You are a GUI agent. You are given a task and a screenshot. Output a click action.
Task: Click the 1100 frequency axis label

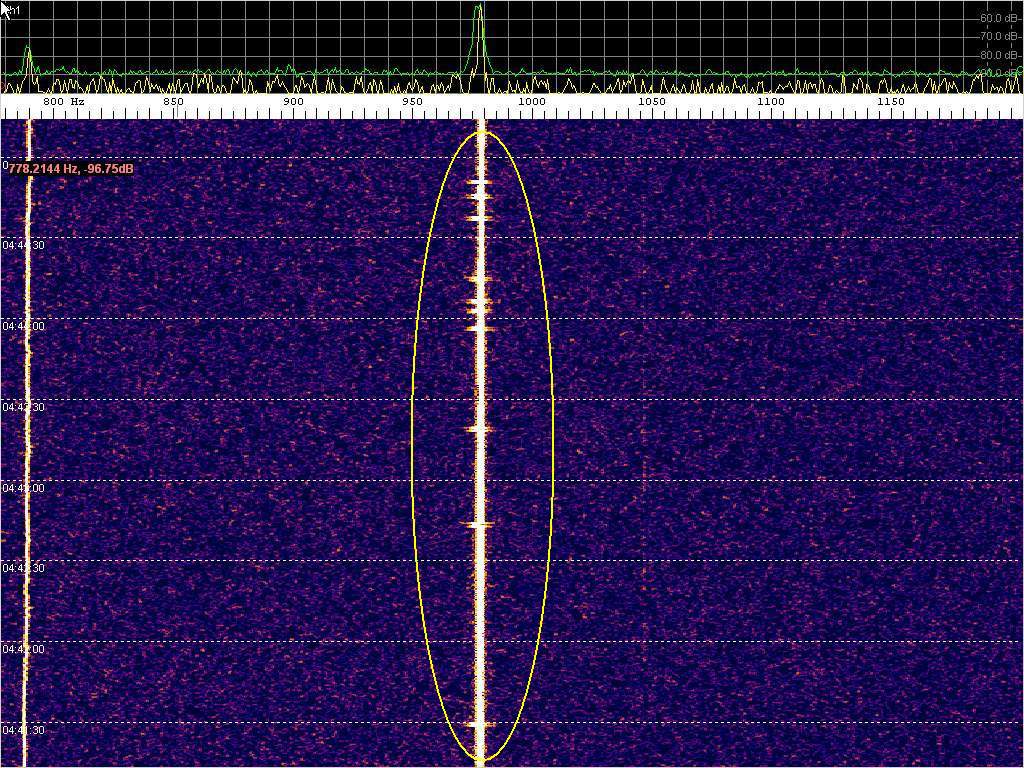pyautogui.click(x=770, y=102)
